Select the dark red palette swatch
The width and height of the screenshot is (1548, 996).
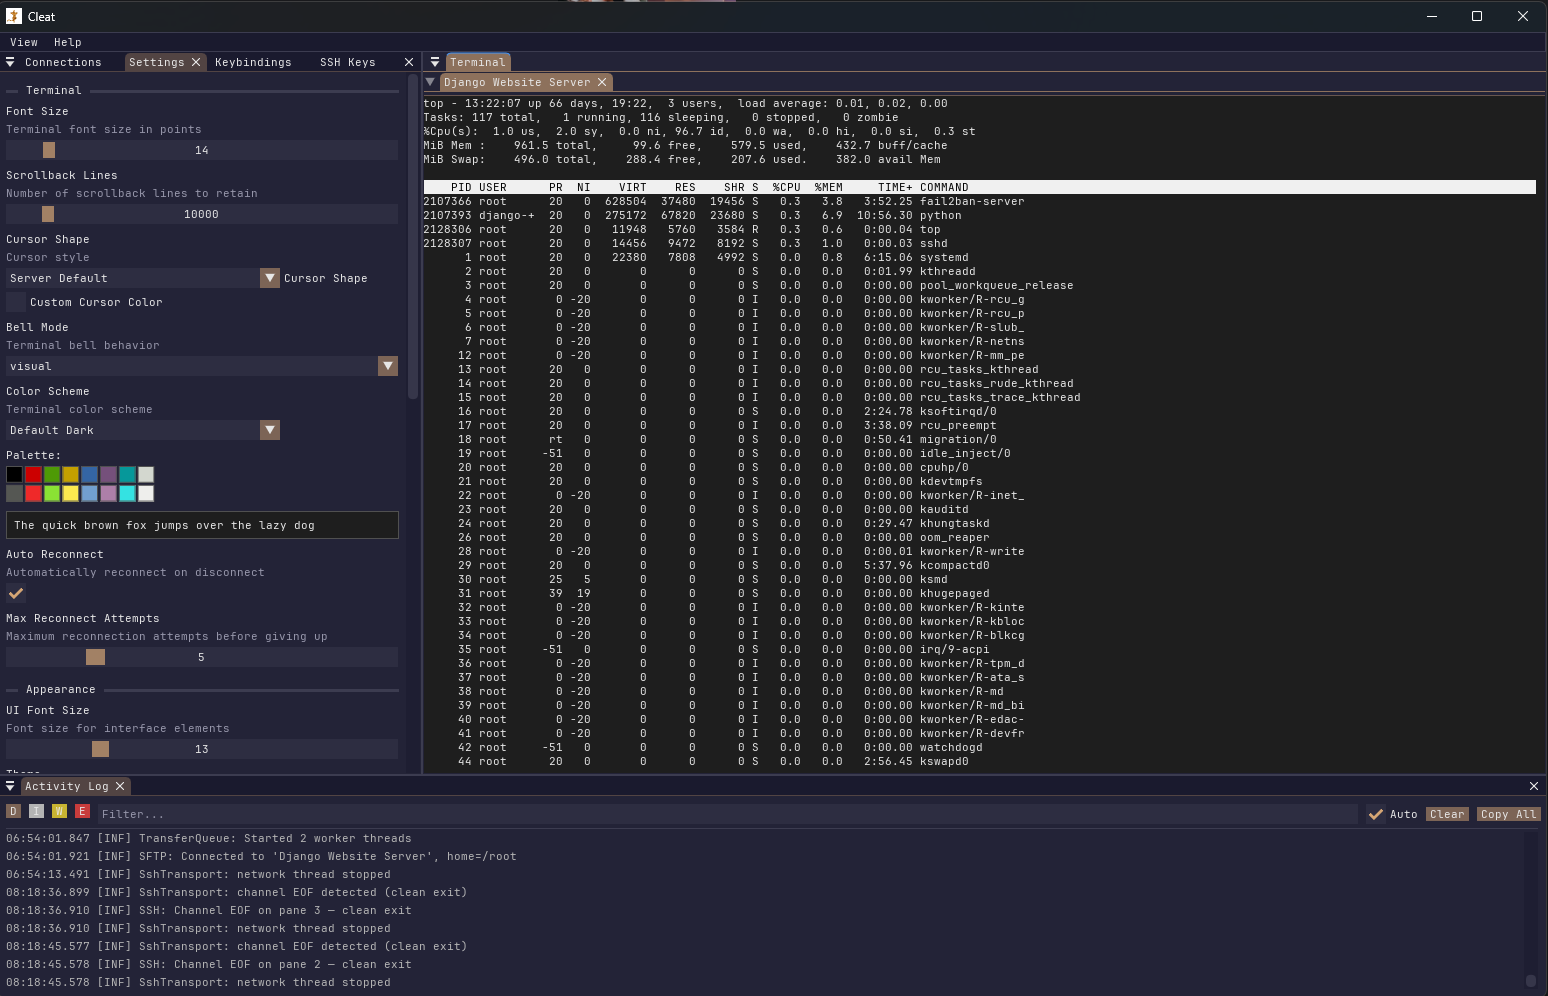tap(33, 474)
